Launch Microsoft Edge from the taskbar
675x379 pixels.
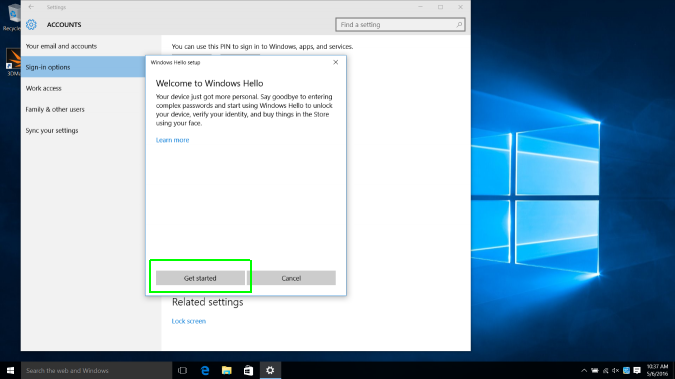click(x=205, y=370)
